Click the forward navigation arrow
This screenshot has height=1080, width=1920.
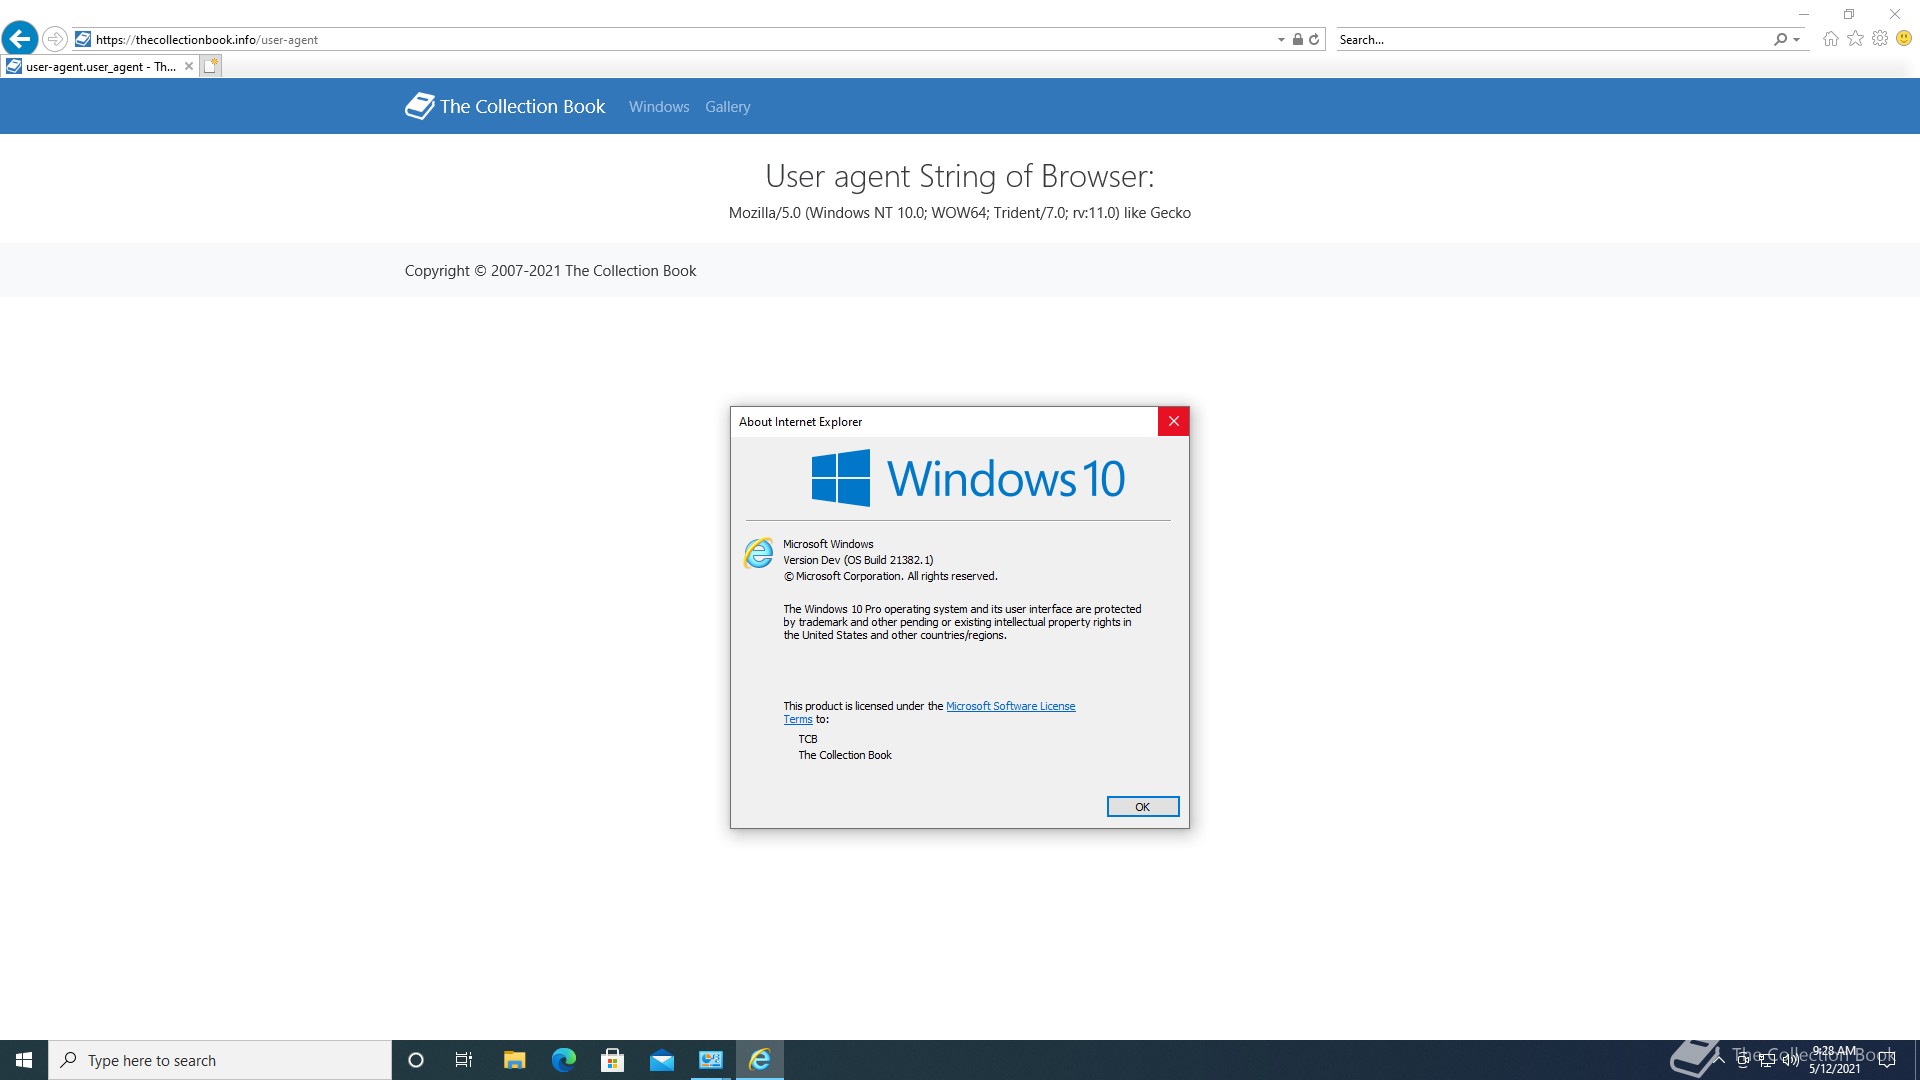(x=55, y=39)
